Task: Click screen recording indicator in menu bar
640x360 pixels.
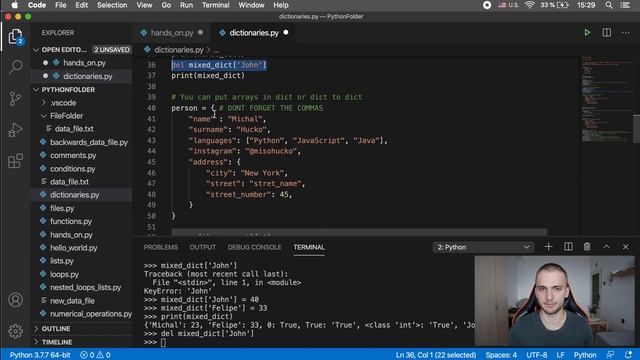Action: click(487, 5)
